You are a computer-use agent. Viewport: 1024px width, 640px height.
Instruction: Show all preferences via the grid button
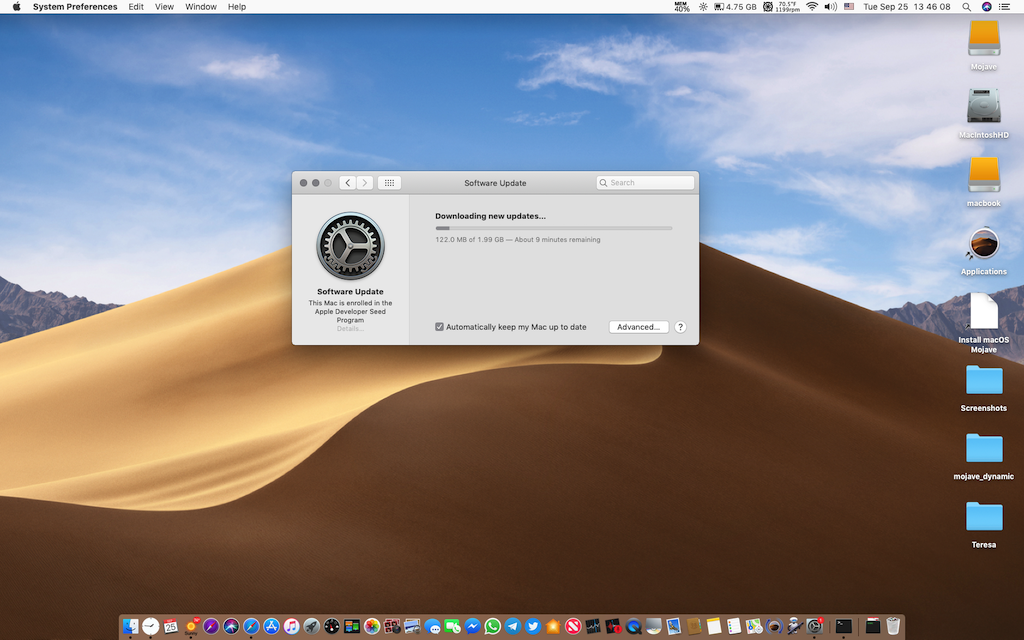pyautogui.click(x=389, y=183)
